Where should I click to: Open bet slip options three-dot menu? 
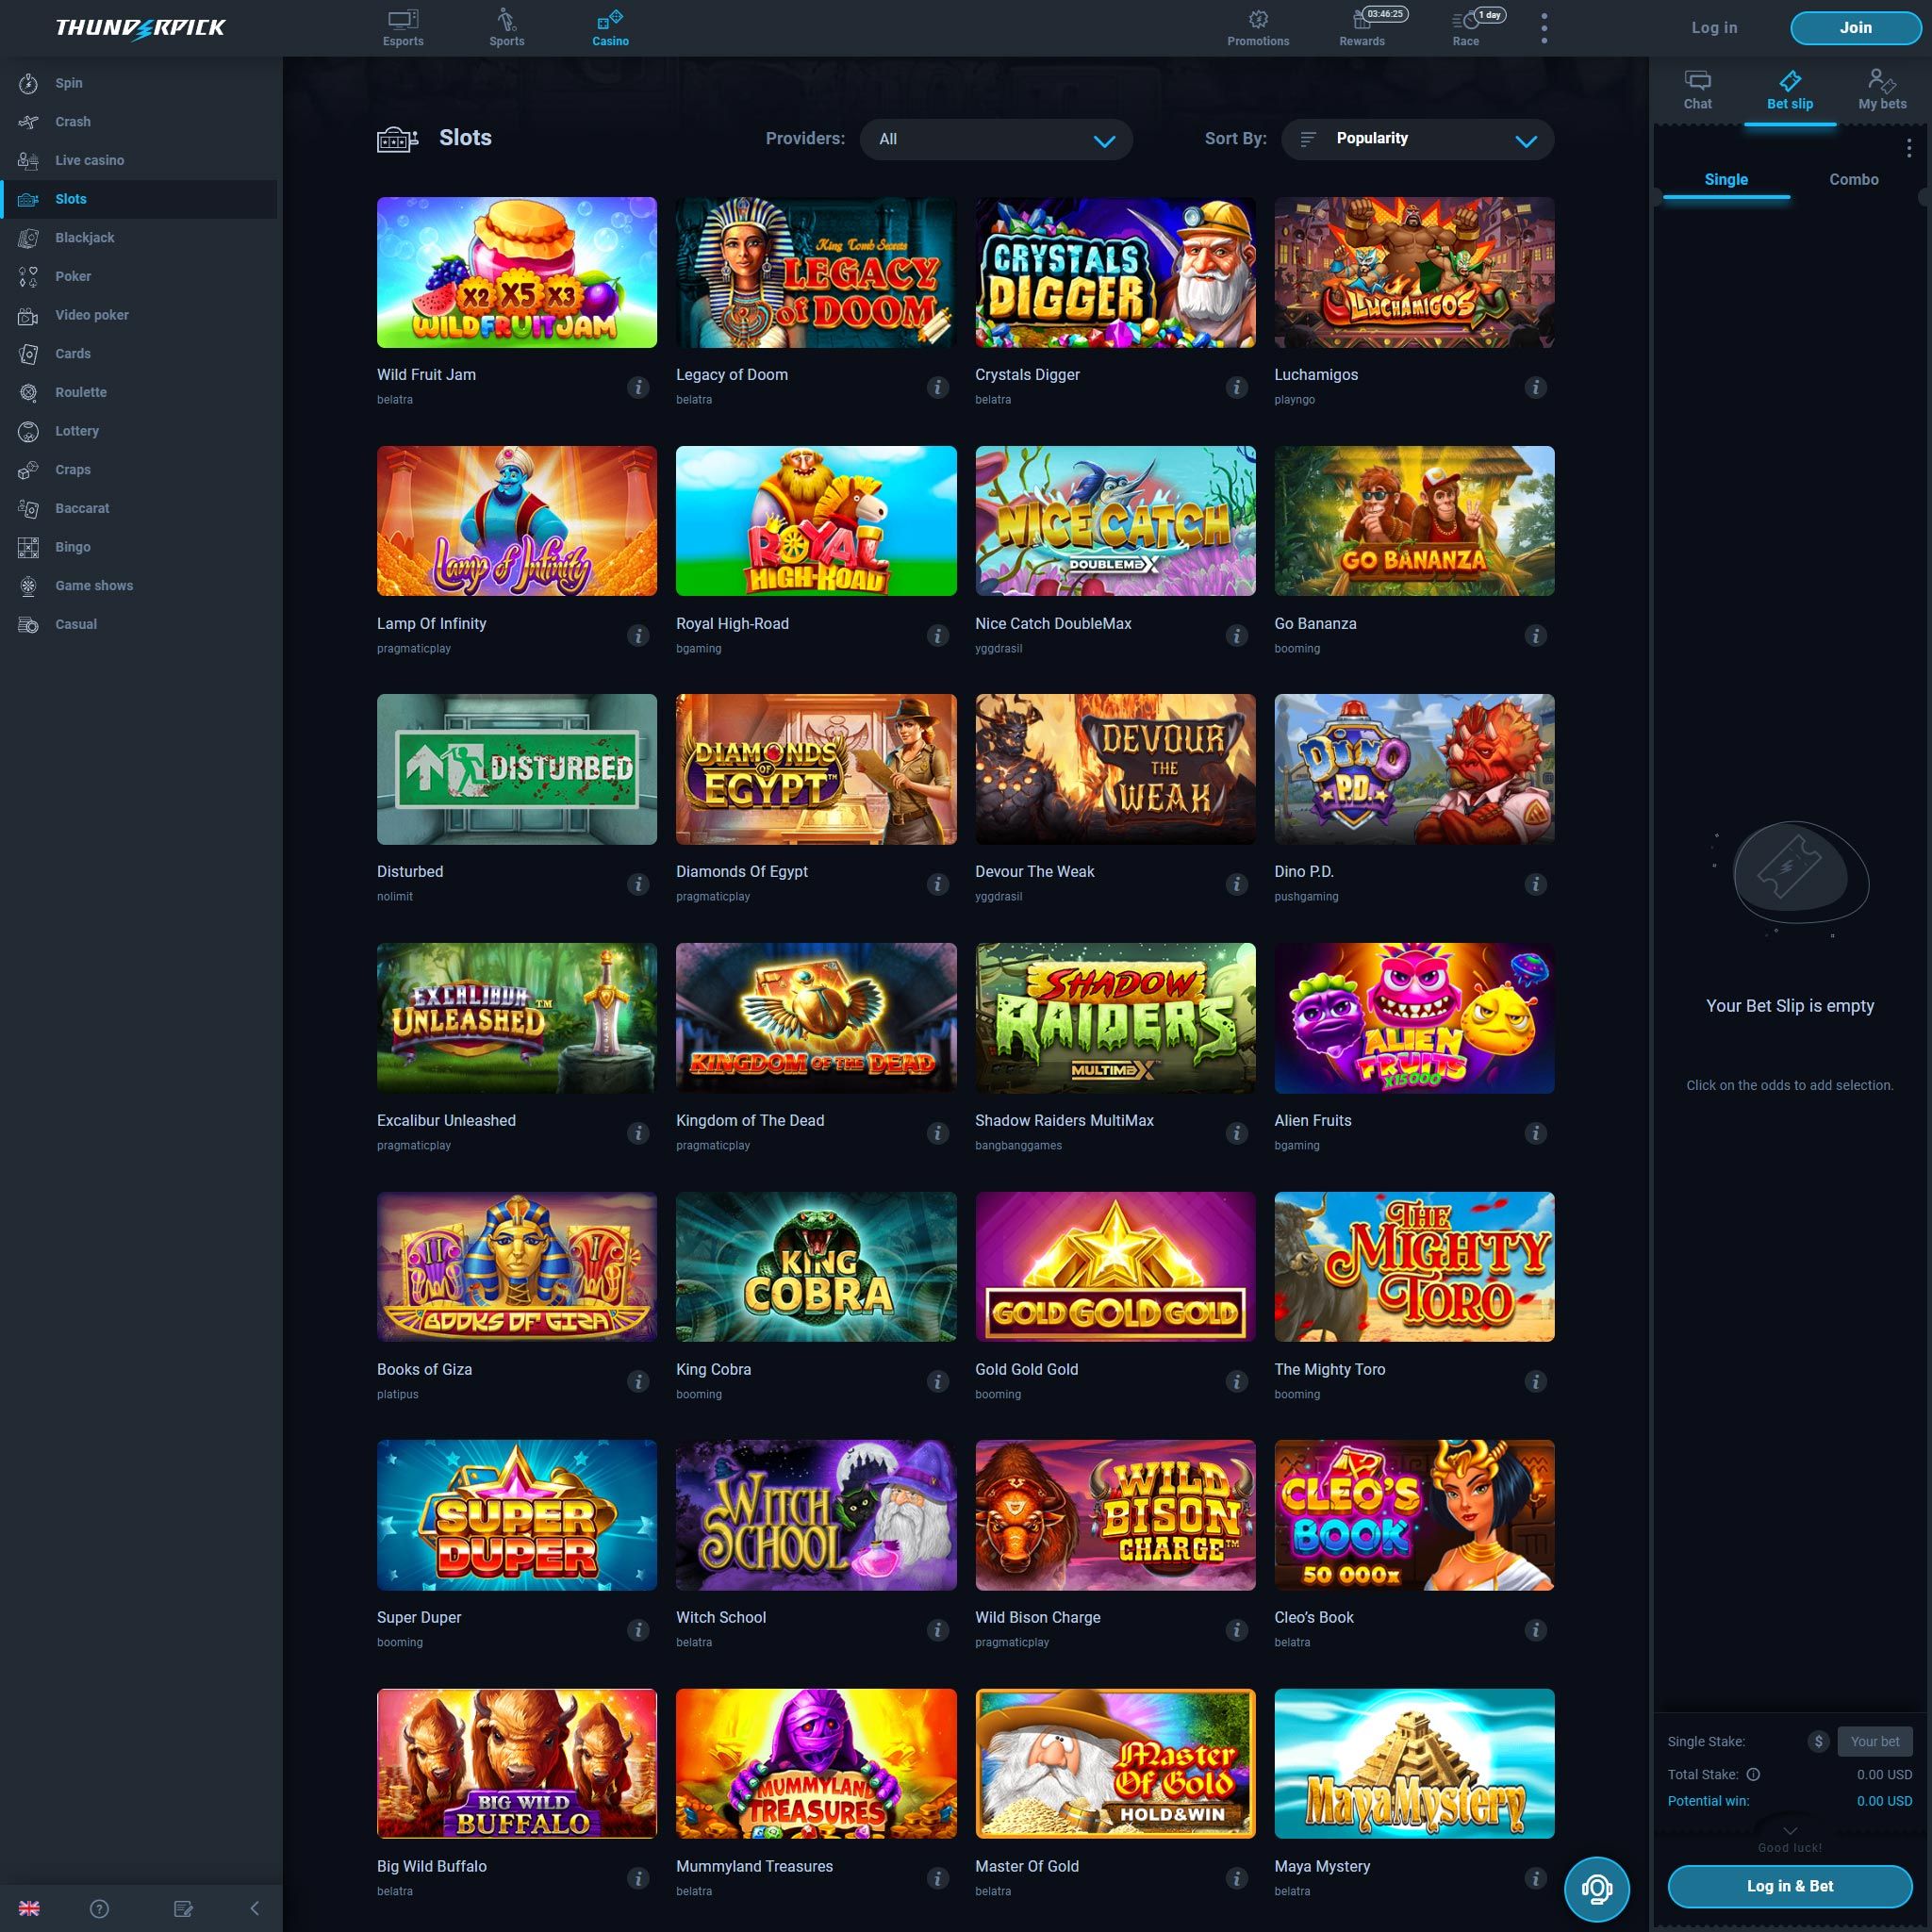point(1909,148)
